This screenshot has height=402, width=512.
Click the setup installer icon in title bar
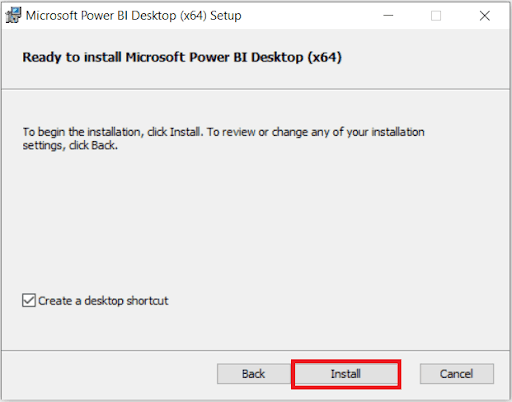13,15
